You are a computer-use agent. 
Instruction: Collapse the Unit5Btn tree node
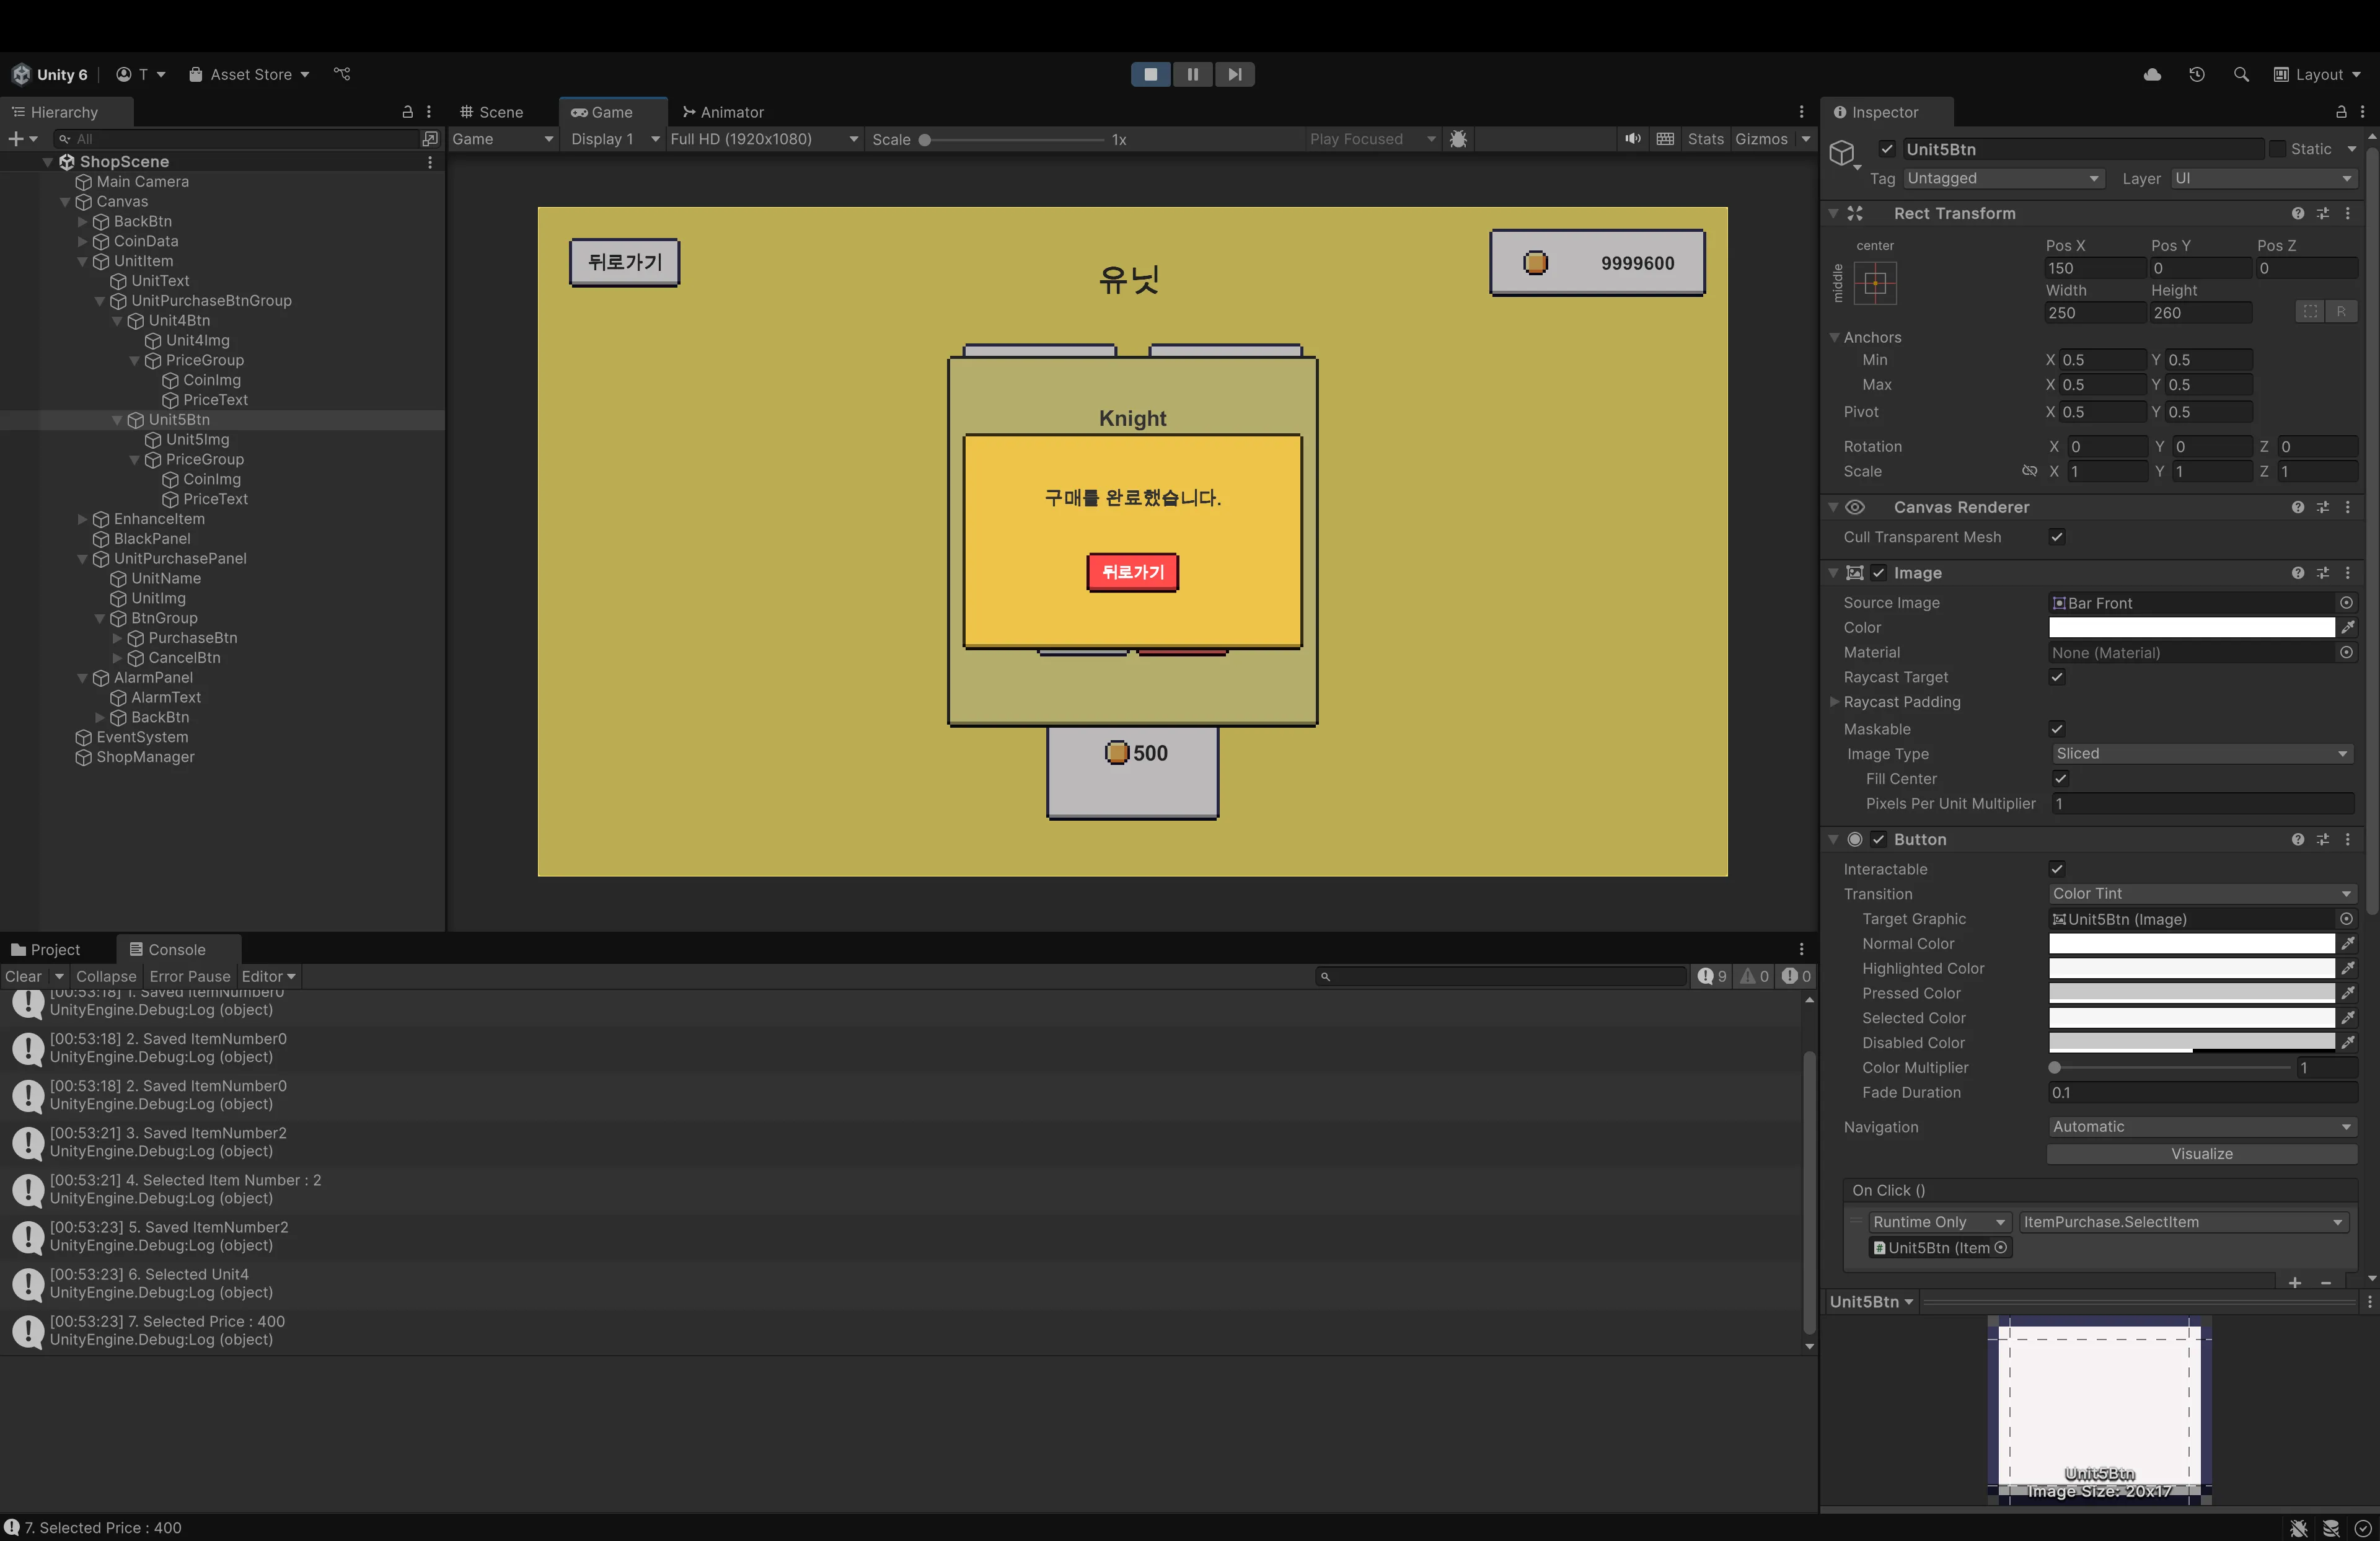(117, 420)
